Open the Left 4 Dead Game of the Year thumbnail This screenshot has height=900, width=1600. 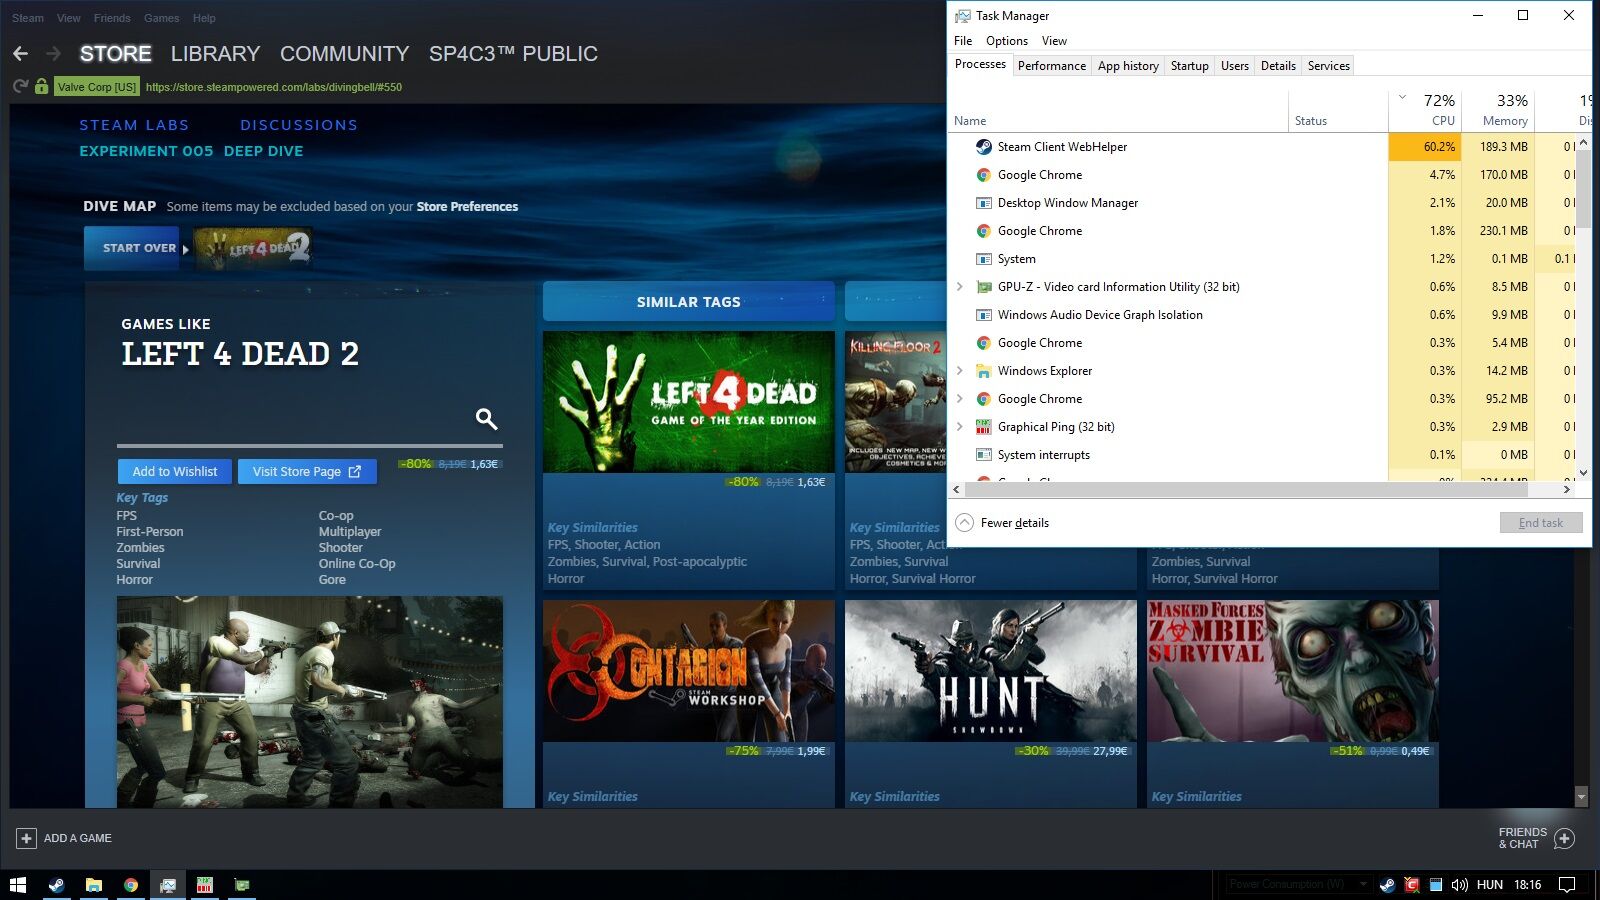tap(689, 402)
